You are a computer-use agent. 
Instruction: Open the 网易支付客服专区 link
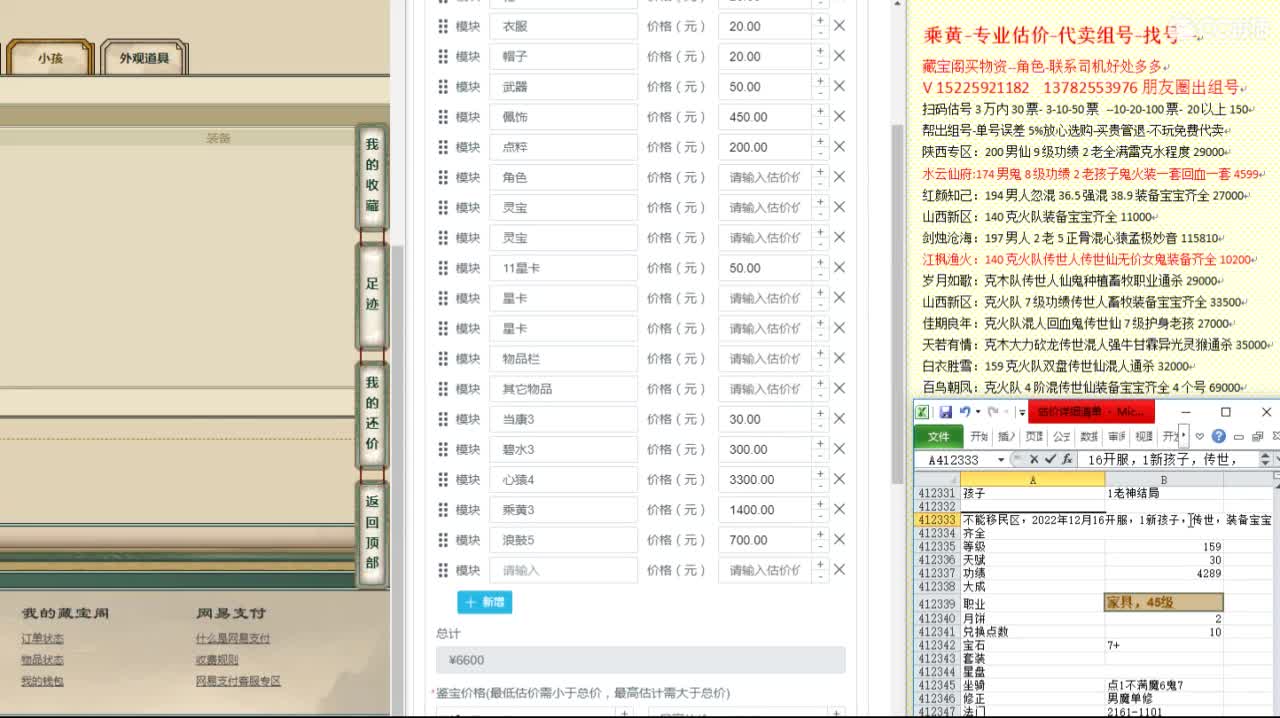tap(238, 681)
